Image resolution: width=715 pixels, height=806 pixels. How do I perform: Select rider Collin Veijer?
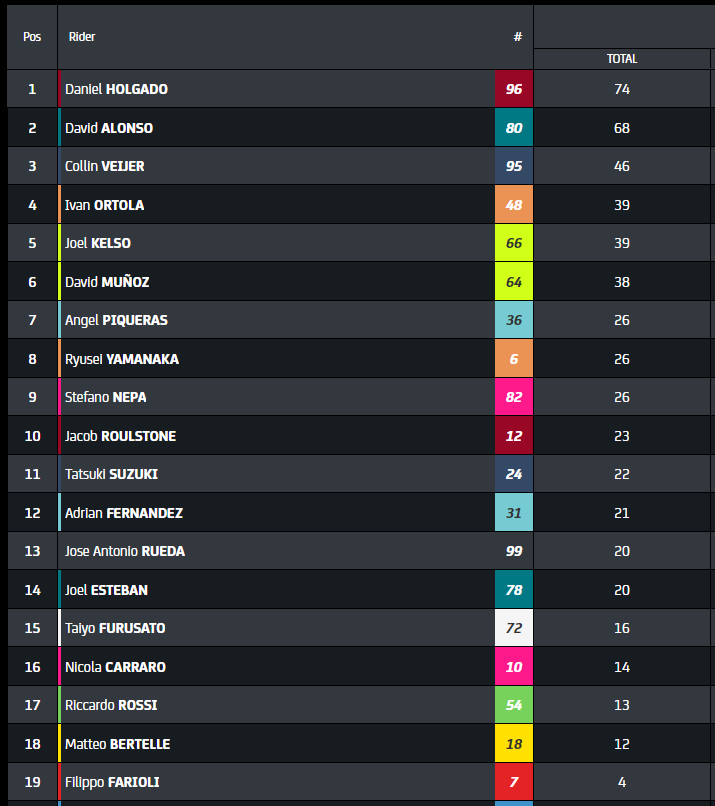105,166
